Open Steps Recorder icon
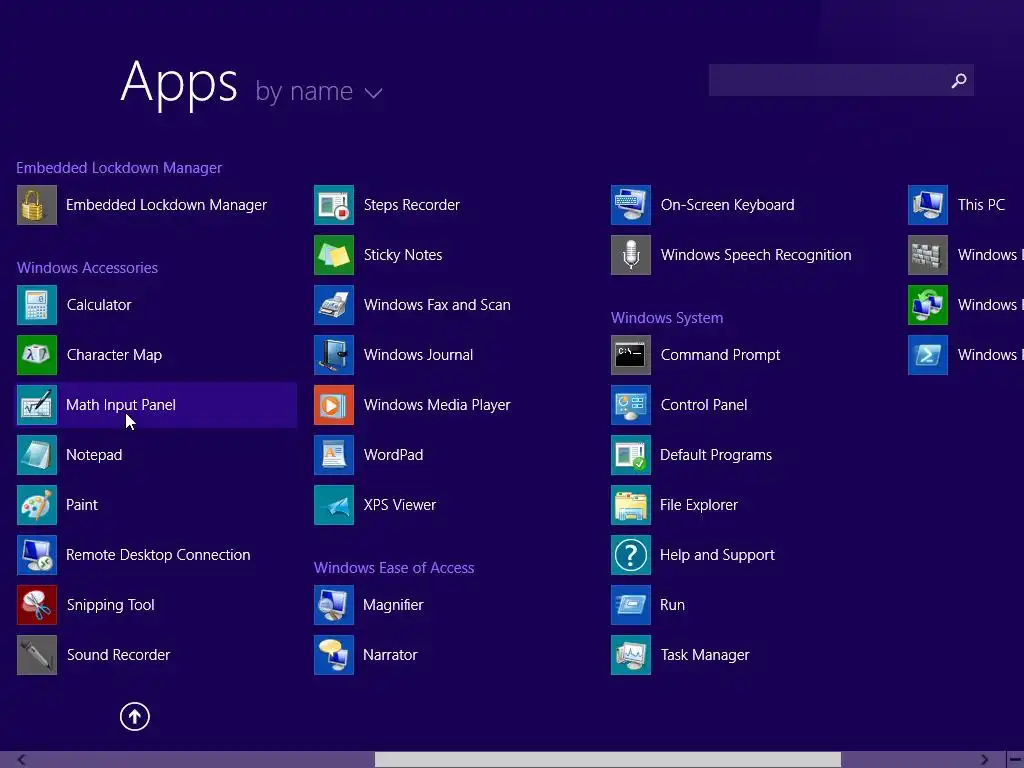Viewport: 1024px width, 768px height. tap(334, 205)
